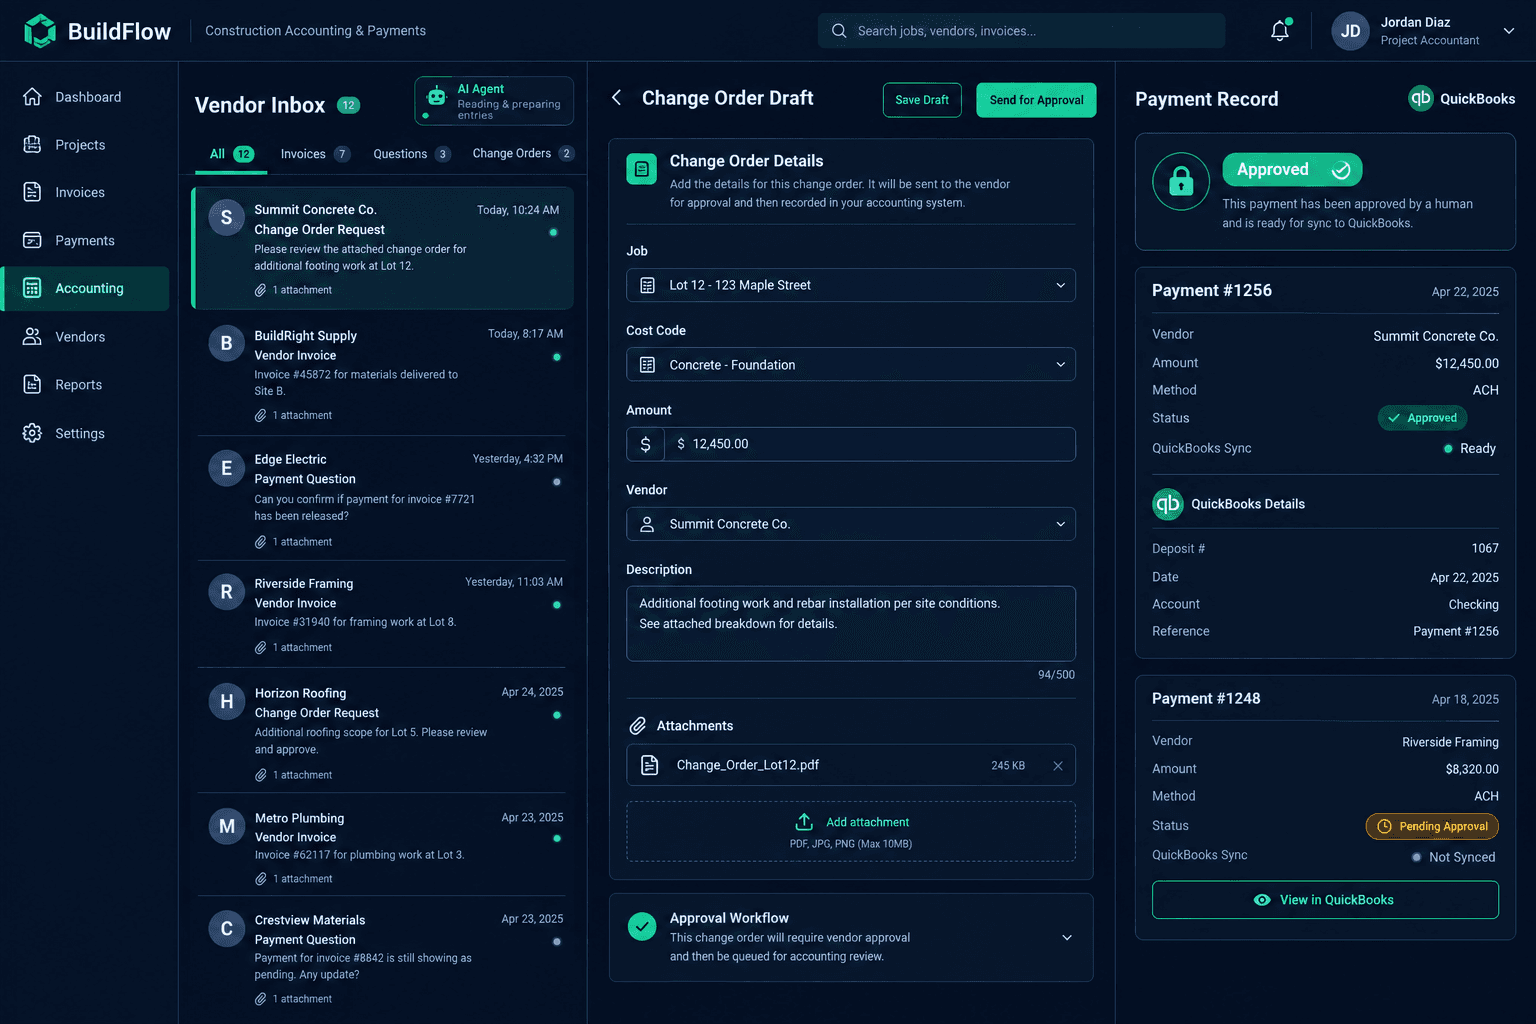Image resolution: width=1536 pixels, height=1024 pixels.
Task: Open the Job dropdown Lot 12
Action: coord(851,285)
